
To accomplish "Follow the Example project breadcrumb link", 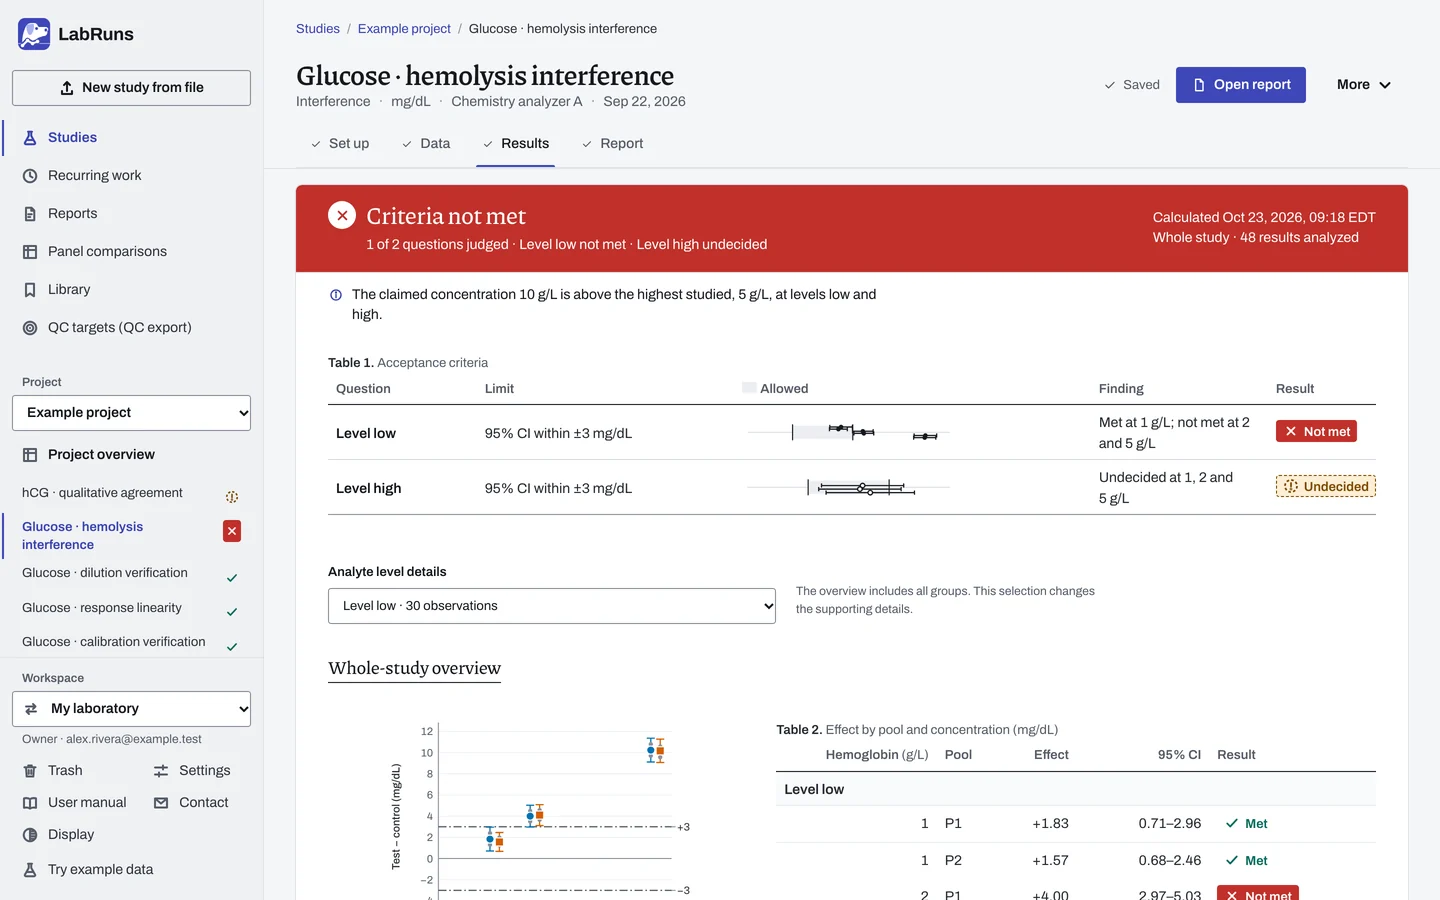I will point(404,29).
